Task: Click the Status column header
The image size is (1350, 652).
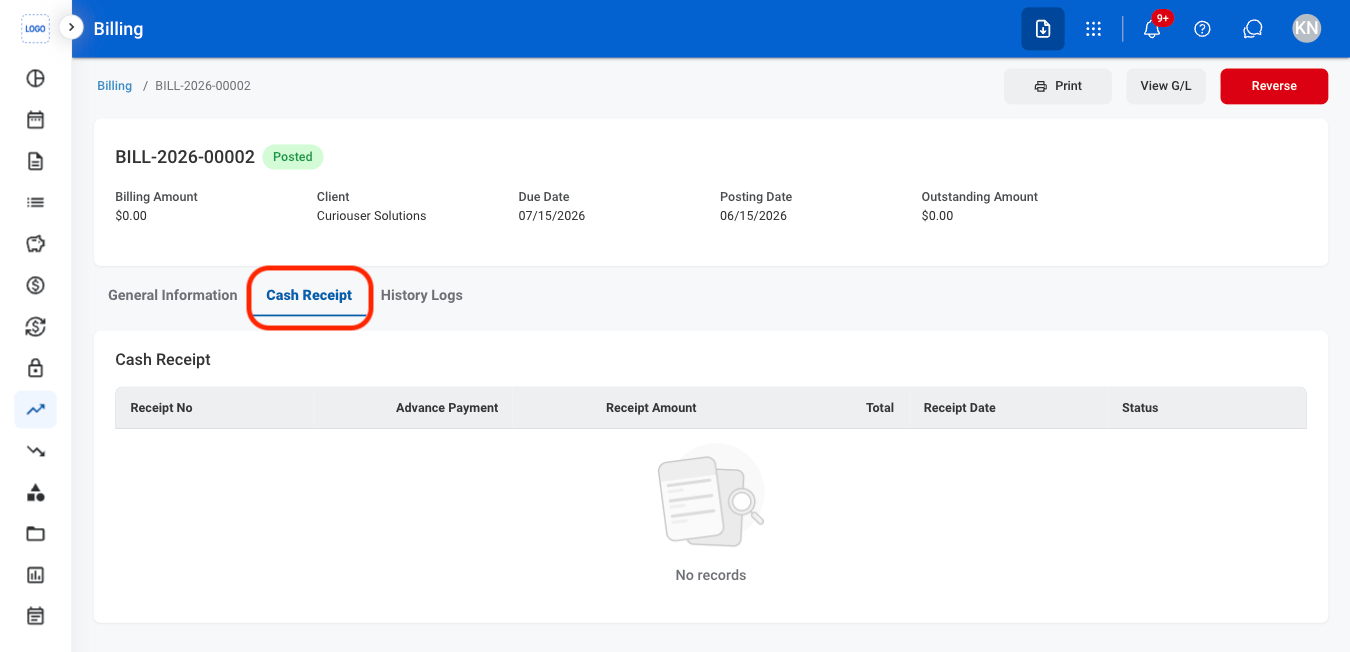Action: pyautogui.click(x=1140, y=408)
